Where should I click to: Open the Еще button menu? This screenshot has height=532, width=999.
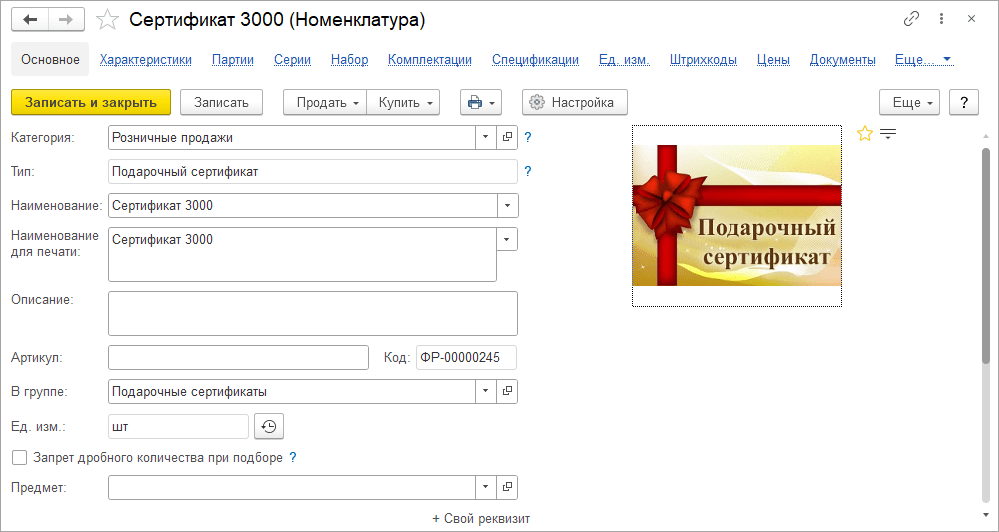click(909, 102)
